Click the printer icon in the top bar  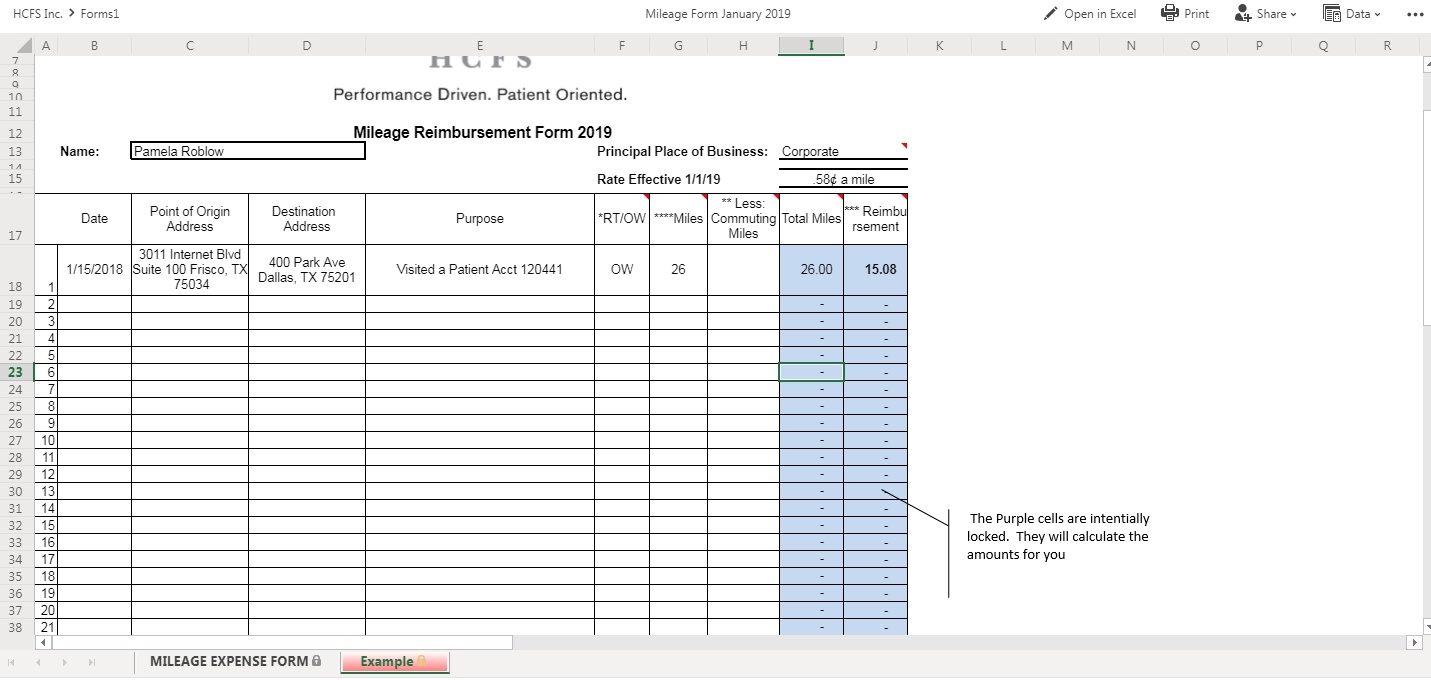pos(1170,14)
